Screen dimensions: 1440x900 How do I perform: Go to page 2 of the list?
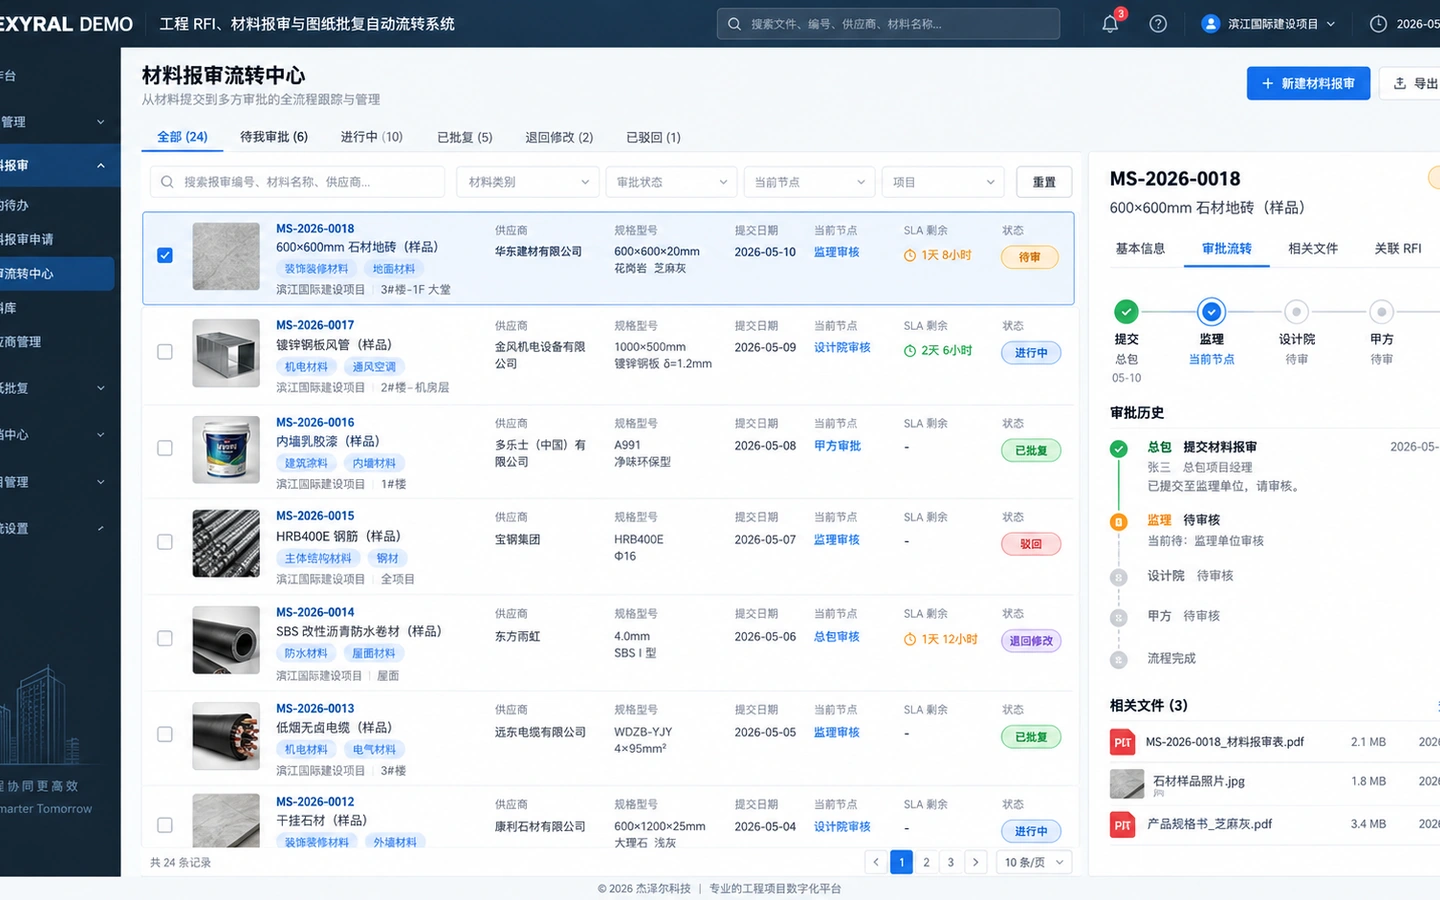pos(926,862)
